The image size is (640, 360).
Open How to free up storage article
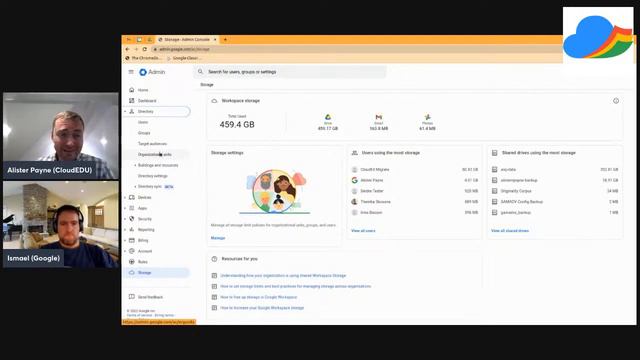pos(259,297)
